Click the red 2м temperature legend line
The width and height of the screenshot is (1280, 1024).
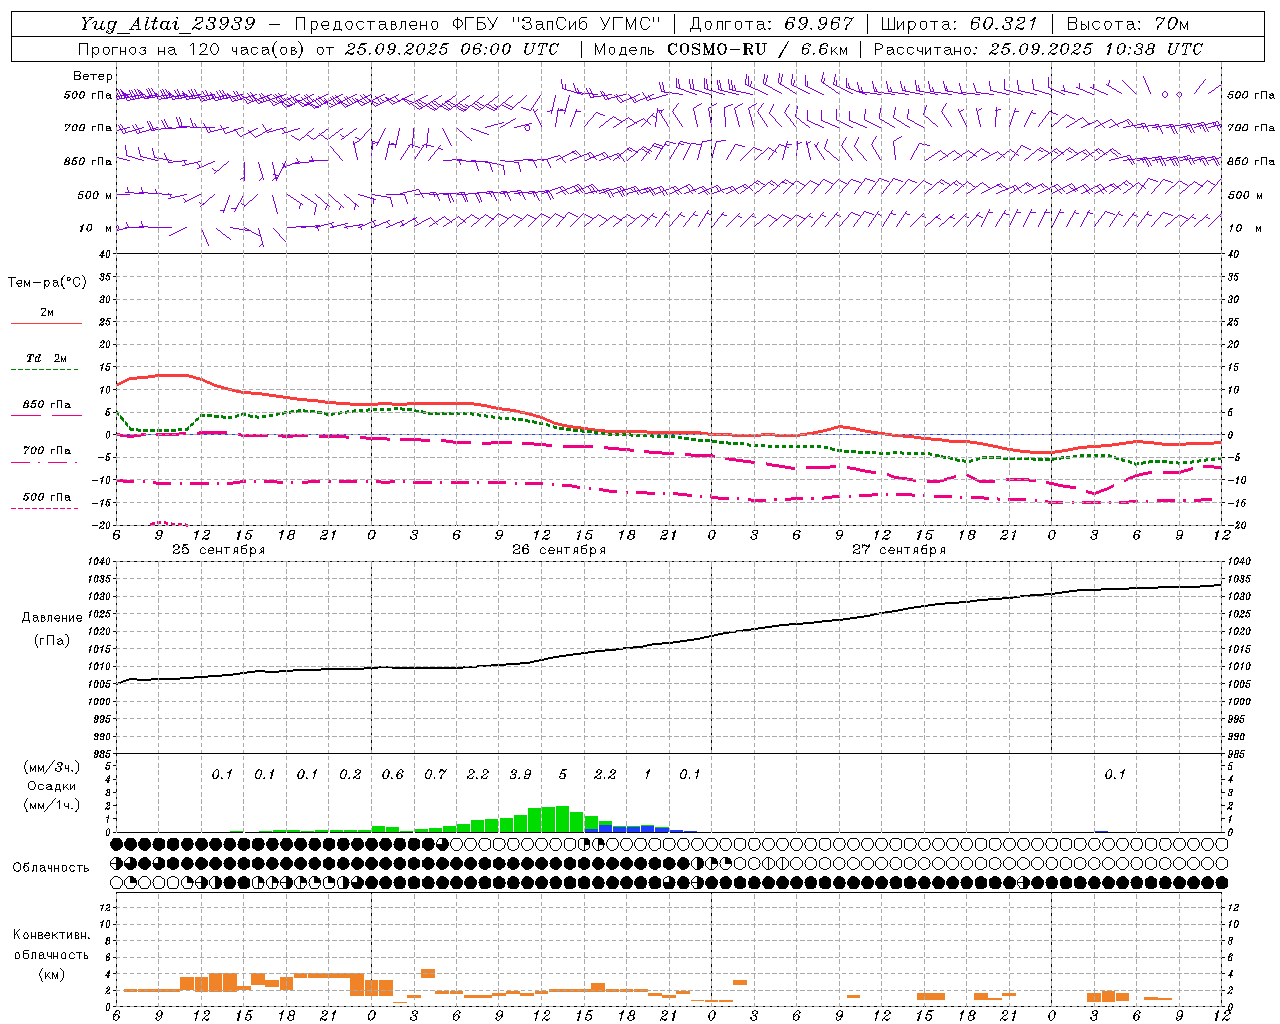46,323
